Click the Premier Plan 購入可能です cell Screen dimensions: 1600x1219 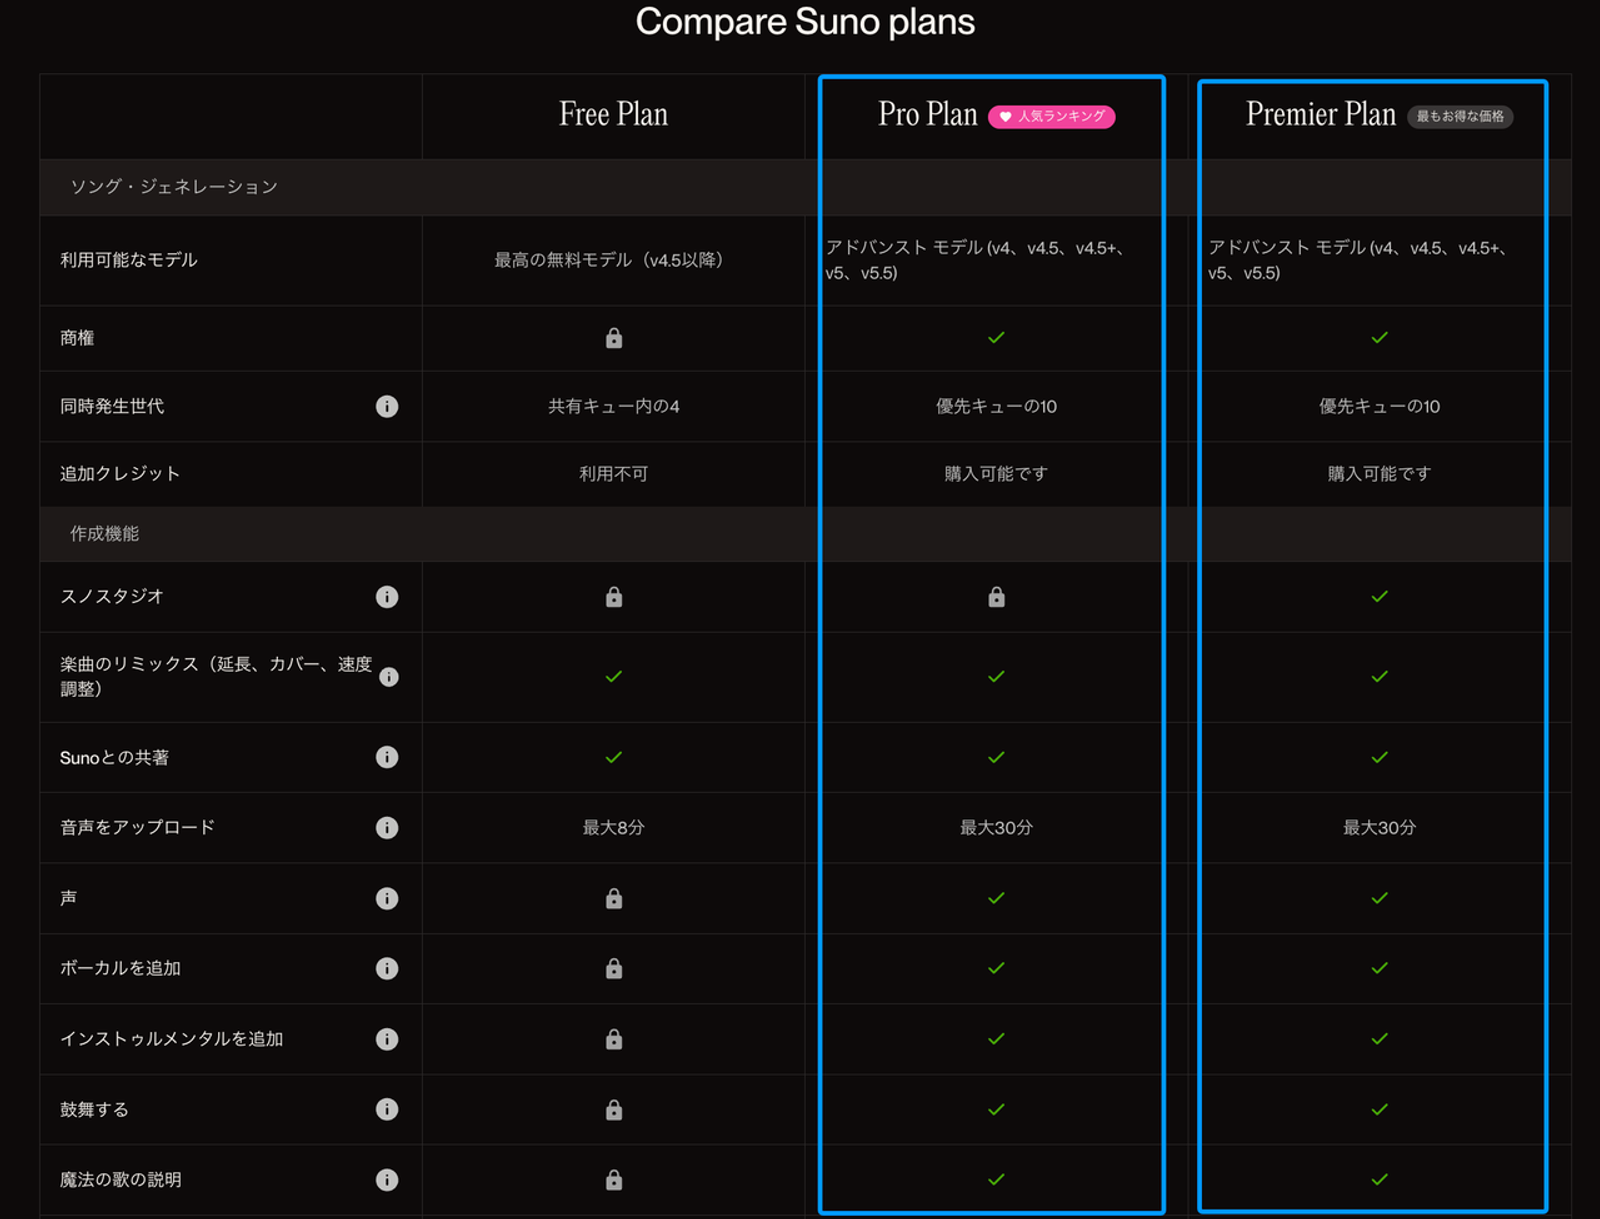point(1380,474)
